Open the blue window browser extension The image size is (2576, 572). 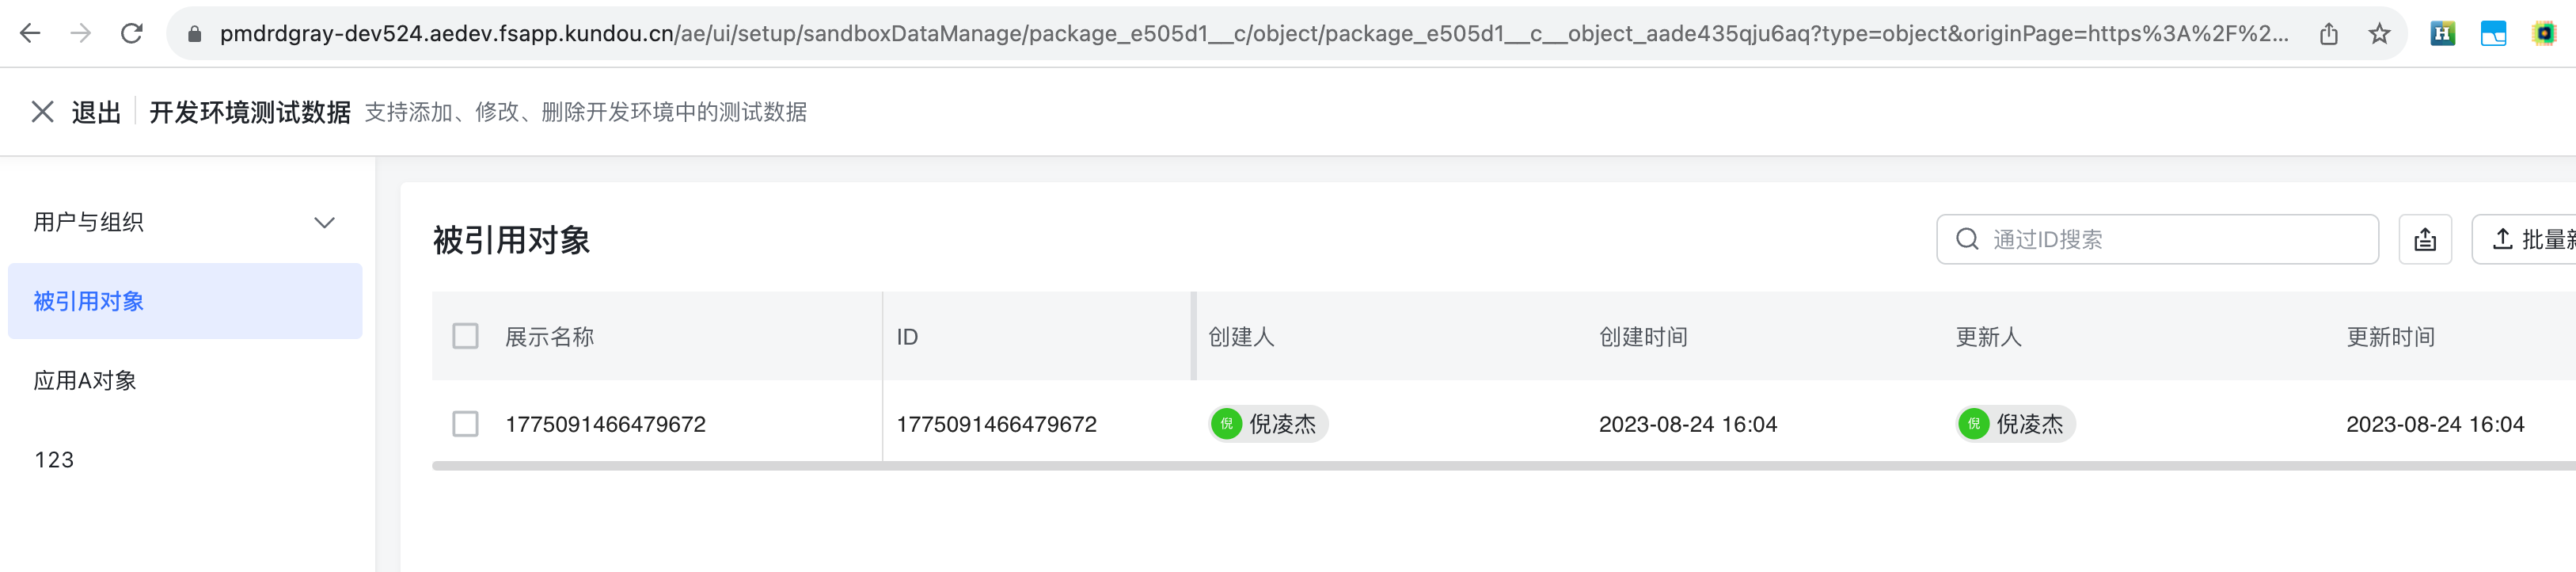pyautogui.click(x=2493, y=34)
